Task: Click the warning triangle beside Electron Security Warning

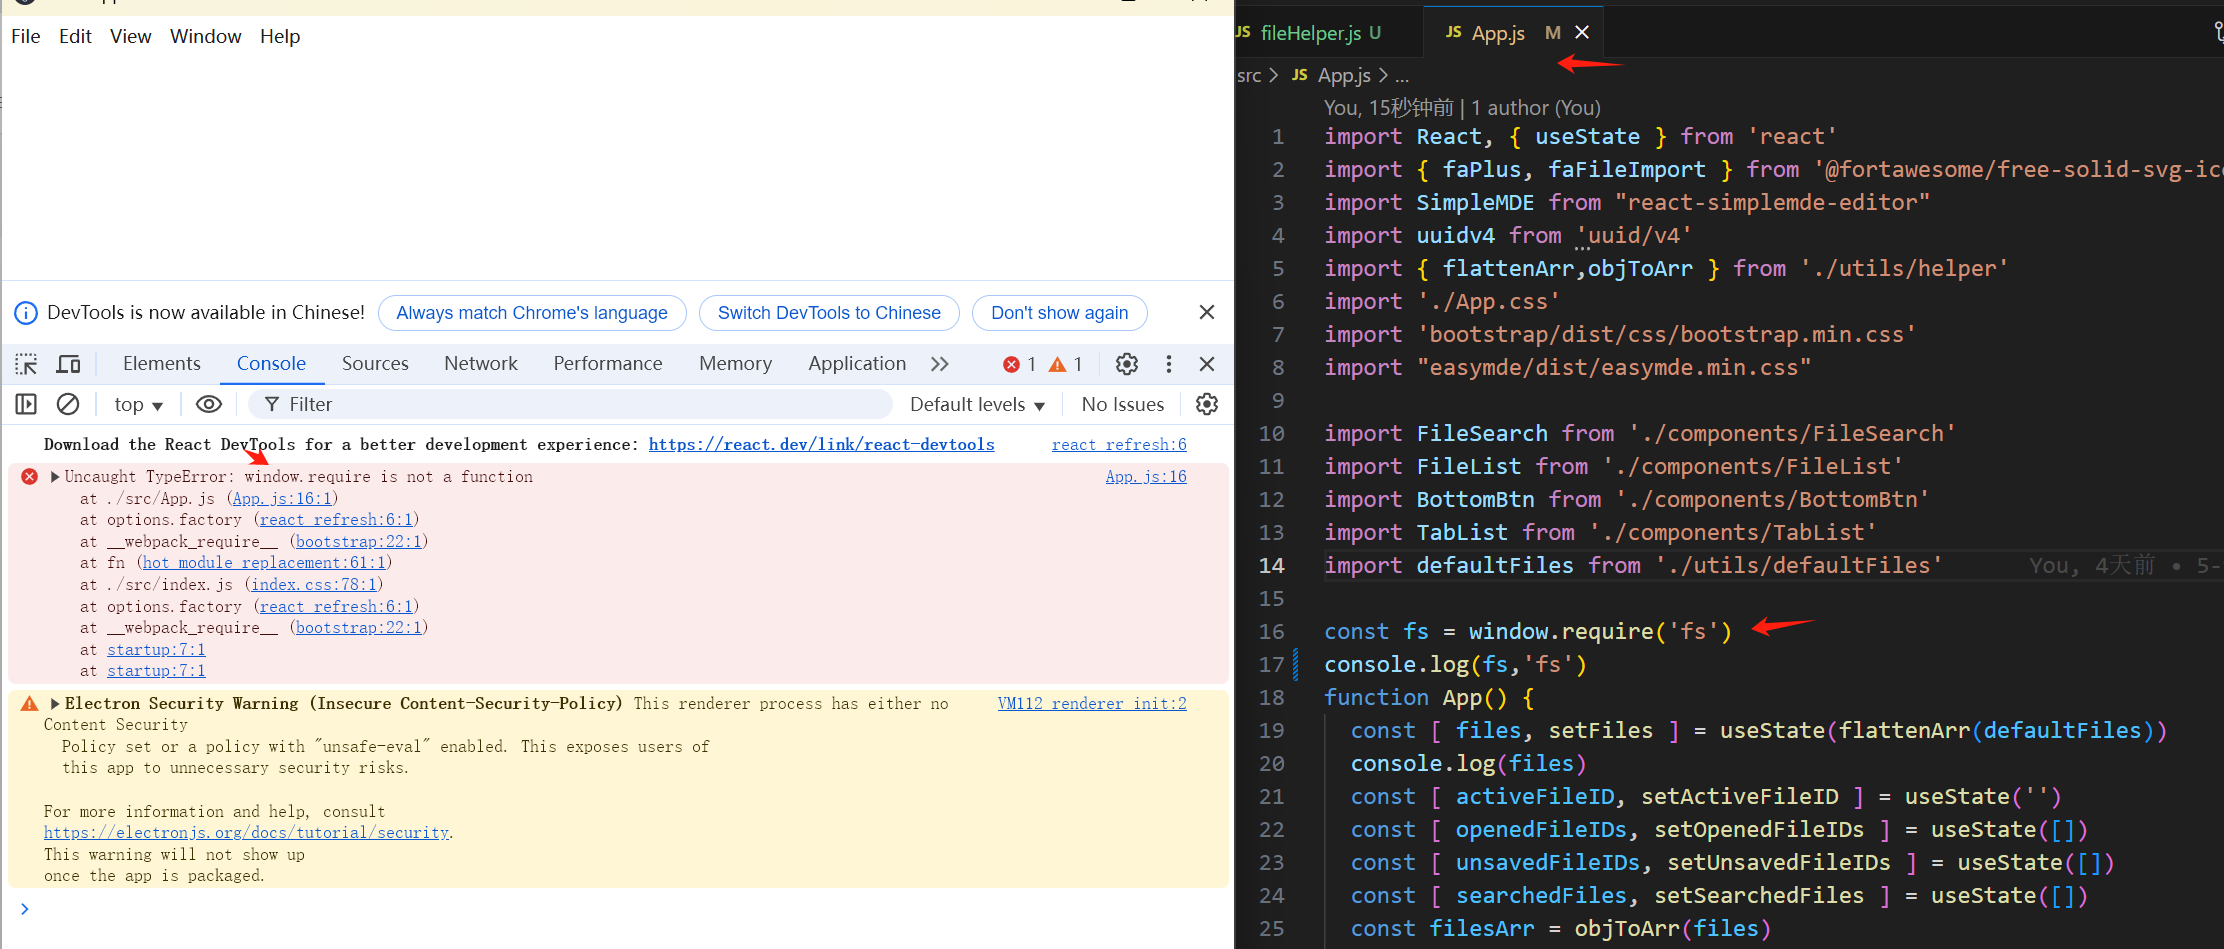Action: tap(29, 703)
